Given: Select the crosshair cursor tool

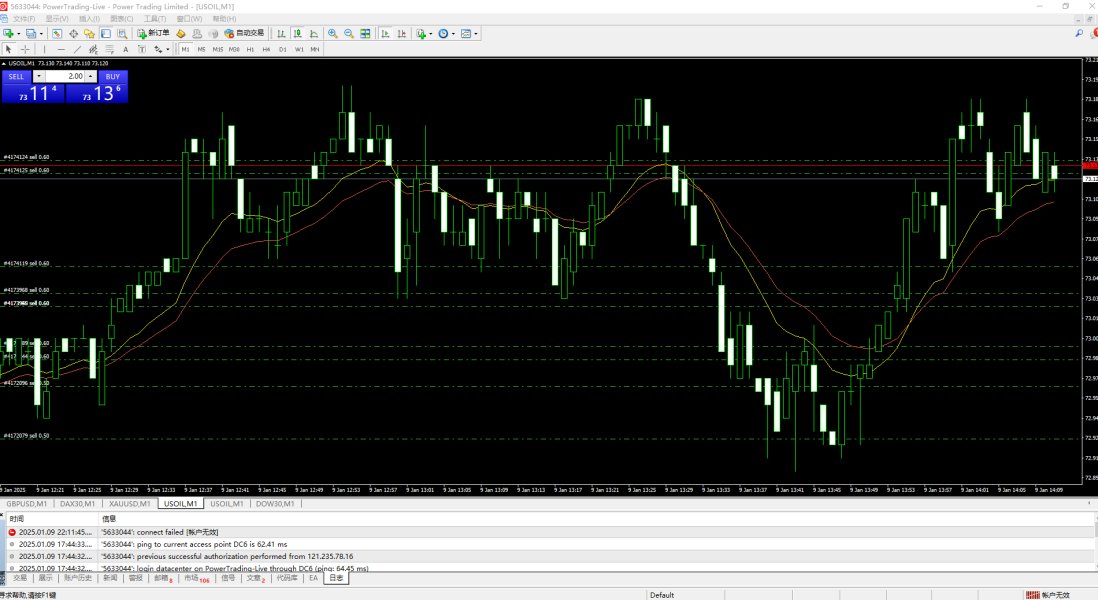Looking at the screenshot, I should [x=25, y=49].
